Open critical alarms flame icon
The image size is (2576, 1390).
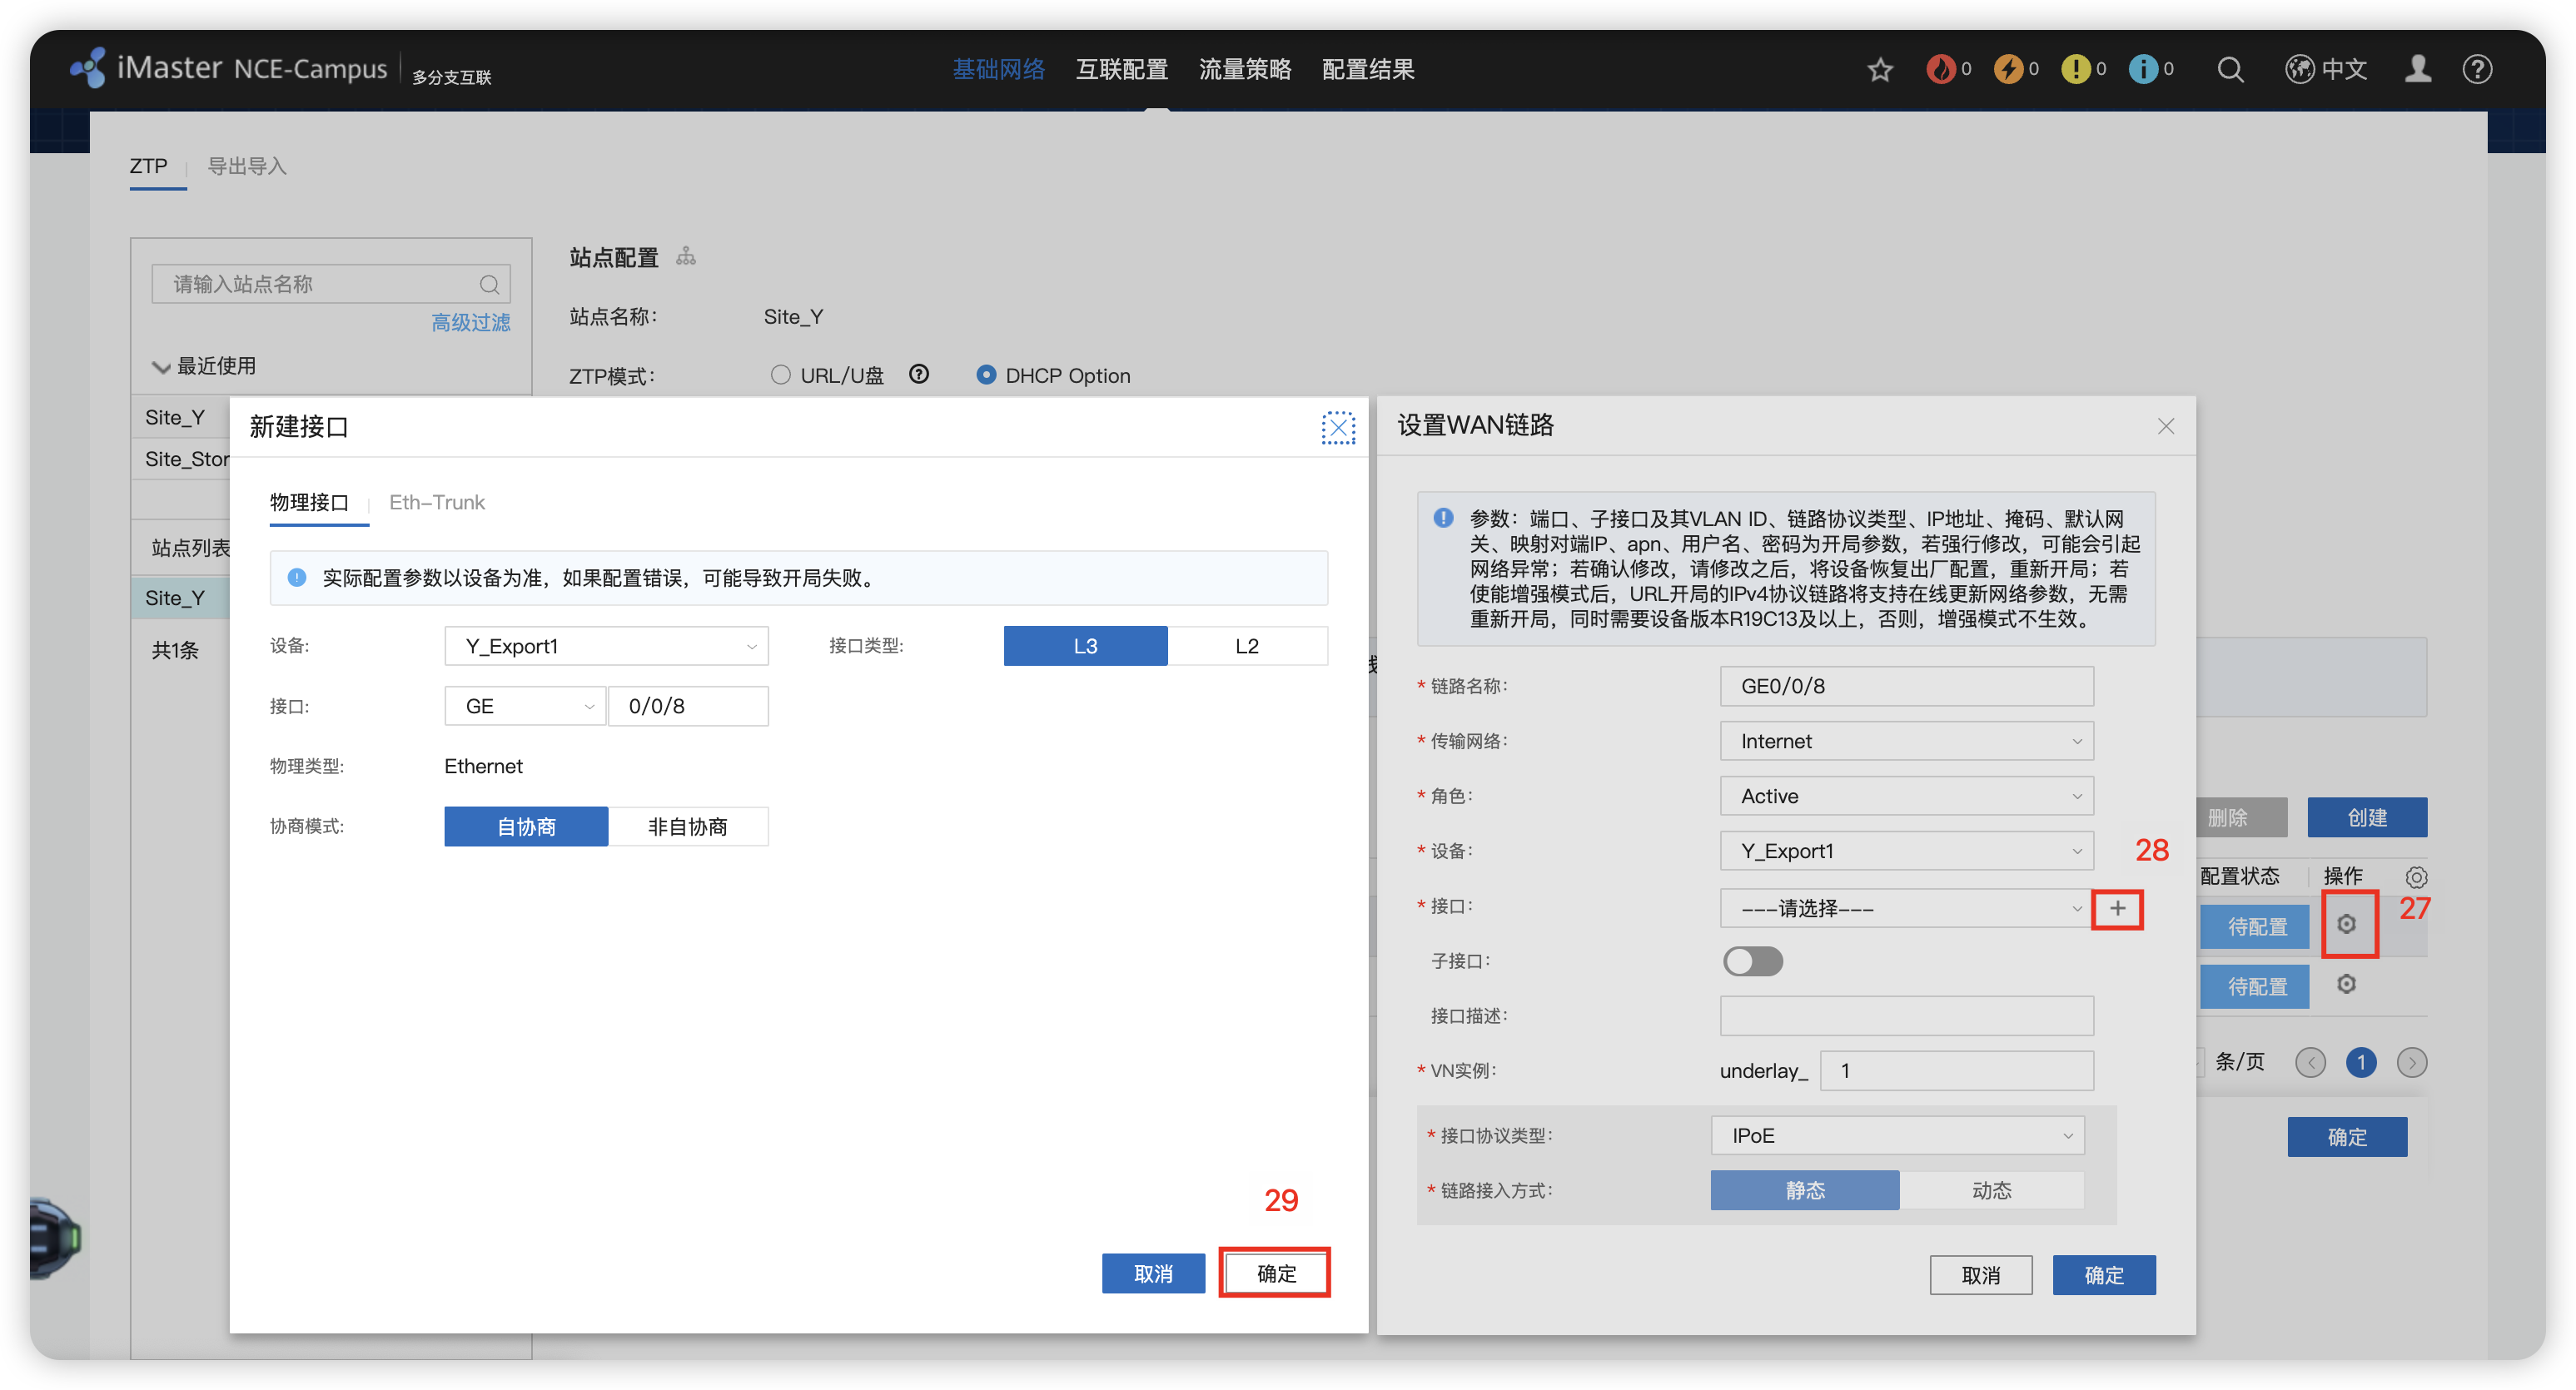1940,69
